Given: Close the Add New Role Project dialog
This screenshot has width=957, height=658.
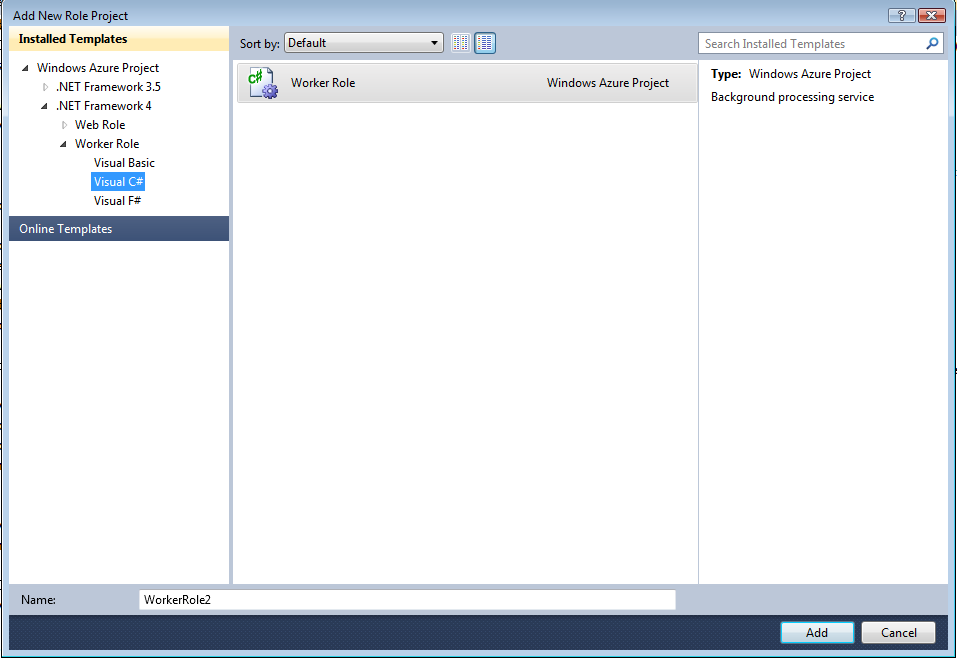Looking at the screenshot, I should coord(931,15).
